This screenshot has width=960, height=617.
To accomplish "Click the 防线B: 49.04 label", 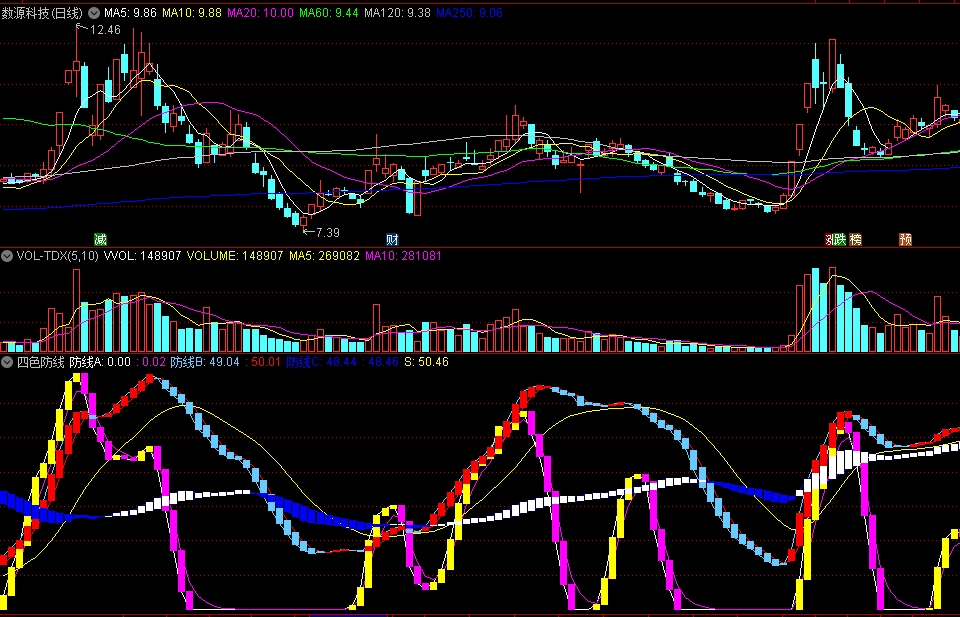I will [204, 362].
